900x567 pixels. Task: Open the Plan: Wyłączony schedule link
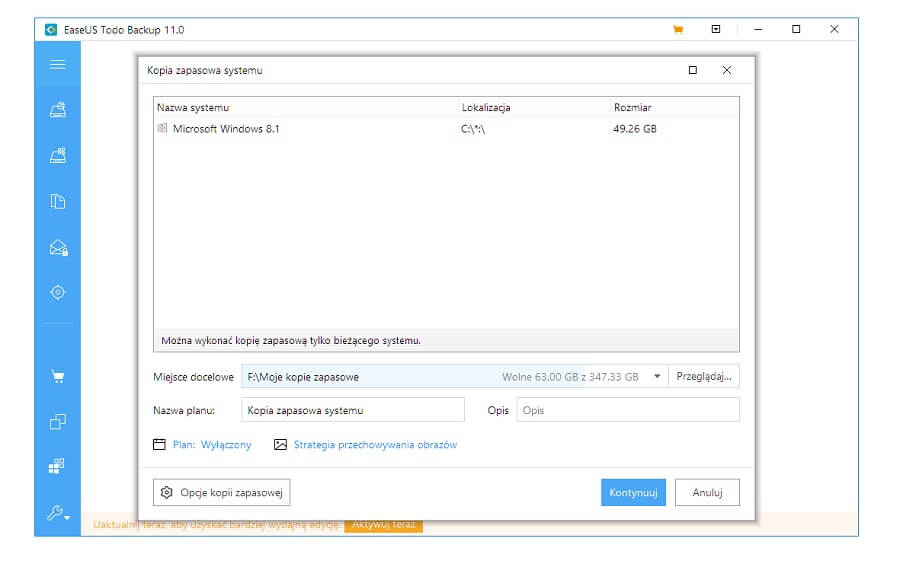[x=212, y=445]
